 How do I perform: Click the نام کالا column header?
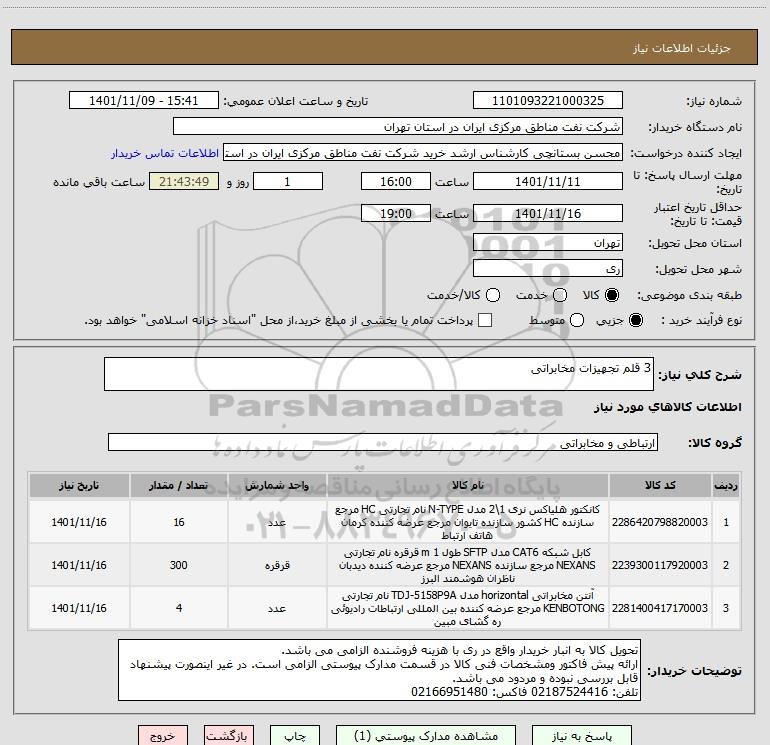coord(468,486)
